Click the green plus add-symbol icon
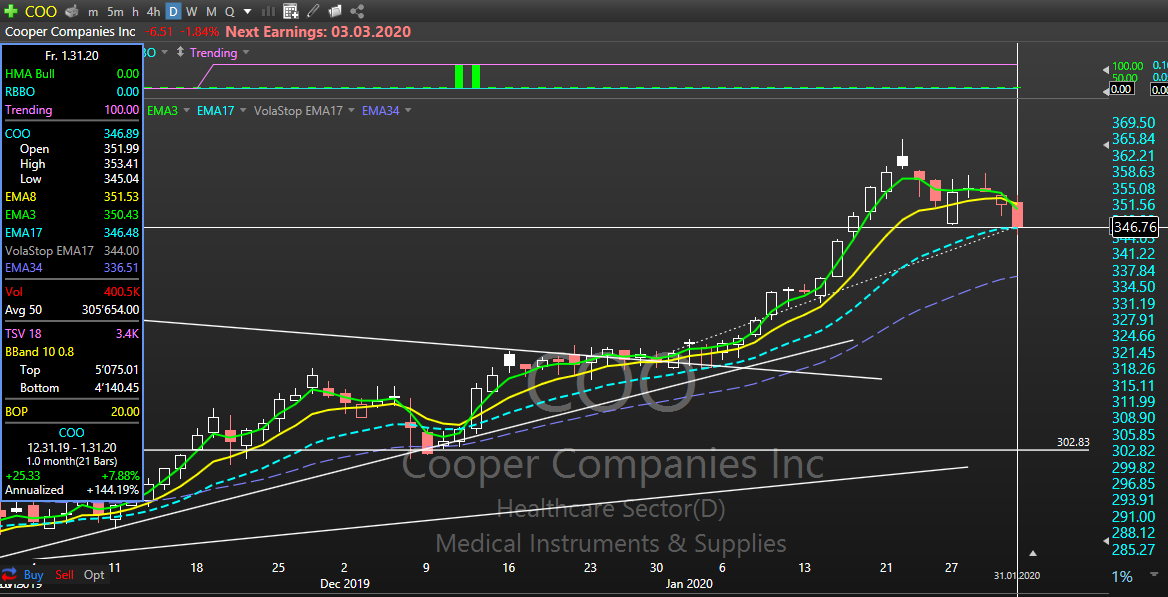The width and height of the screenshot is (1168, 597). 10,11
